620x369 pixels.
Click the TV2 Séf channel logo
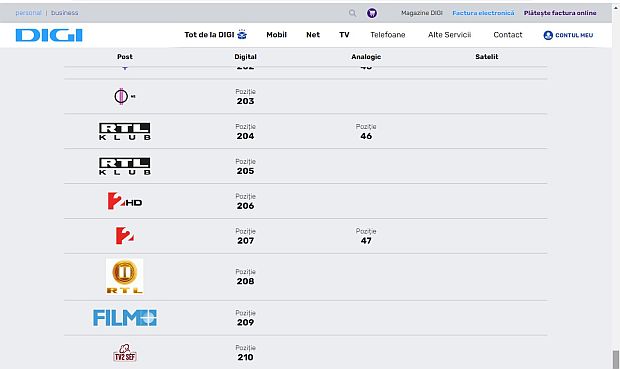point(125,352)
